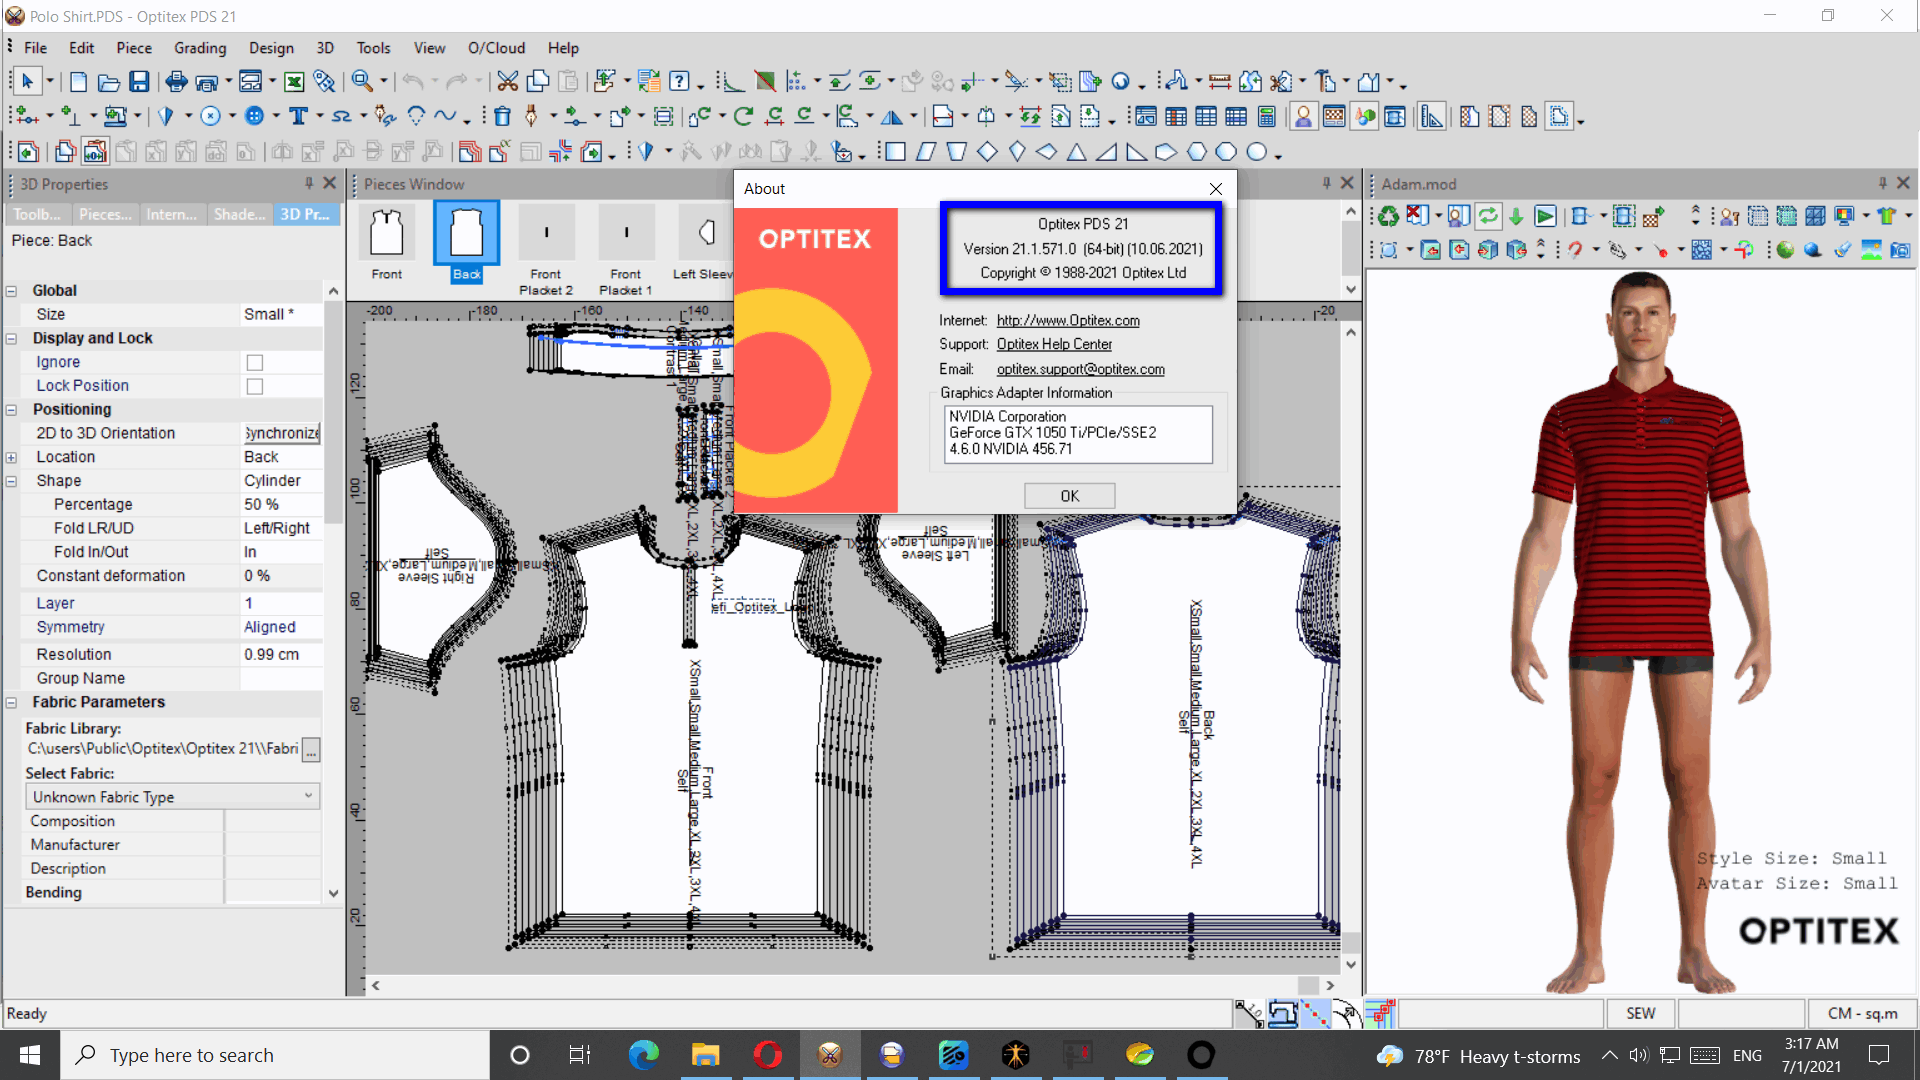
Task: Open dropdown arrow next to Text tool
Action: (320, 117)
